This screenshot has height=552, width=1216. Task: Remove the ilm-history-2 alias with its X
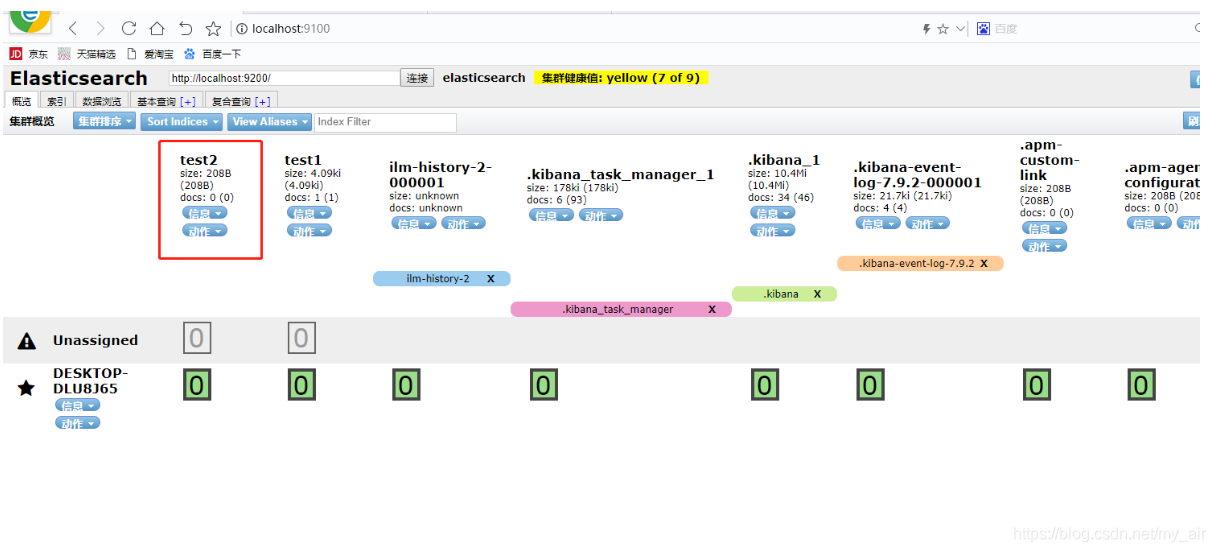(x=490, y=279)
